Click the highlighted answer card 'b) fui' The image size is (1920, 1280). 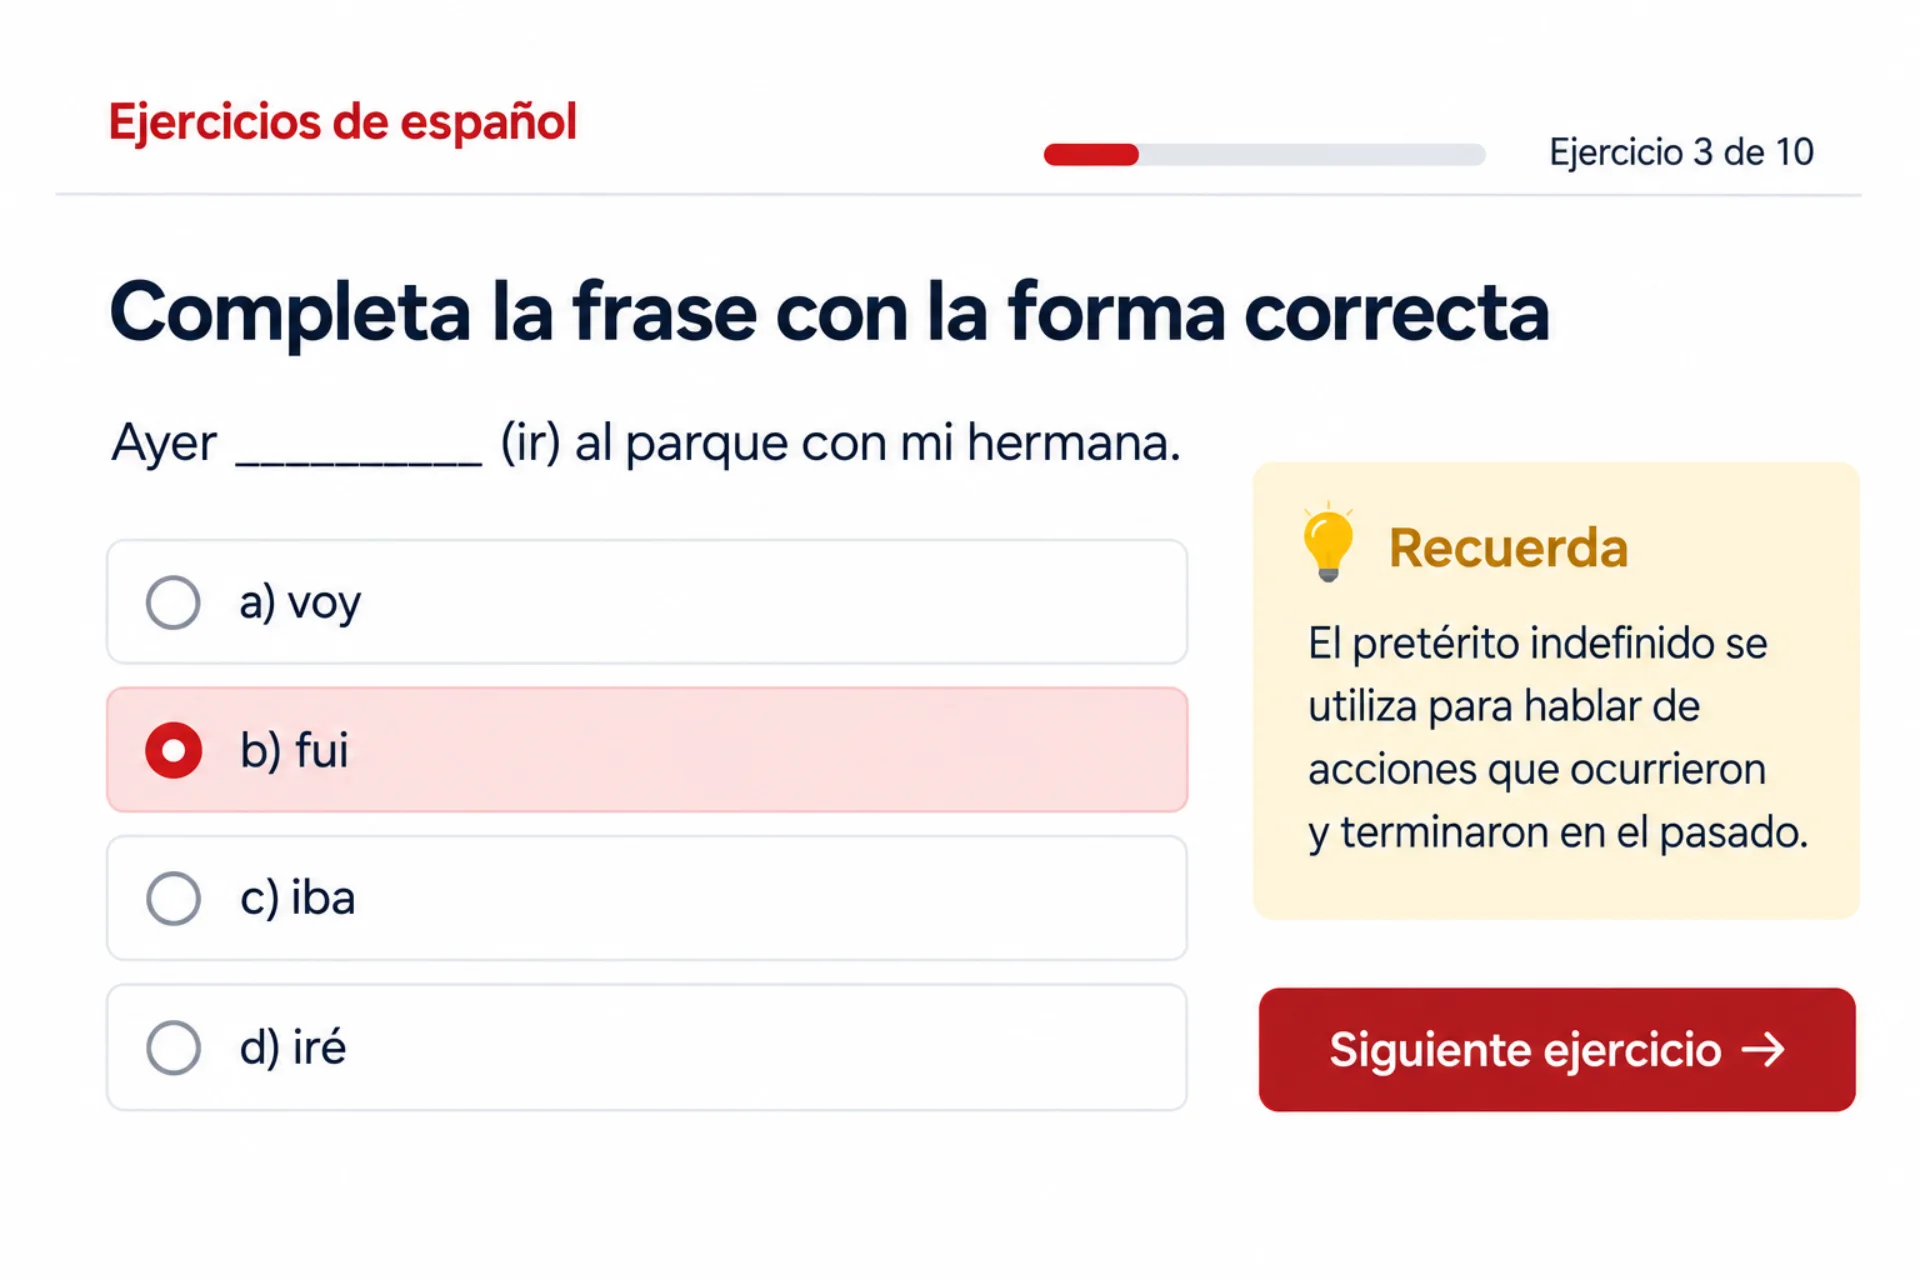tap(647, 750)
